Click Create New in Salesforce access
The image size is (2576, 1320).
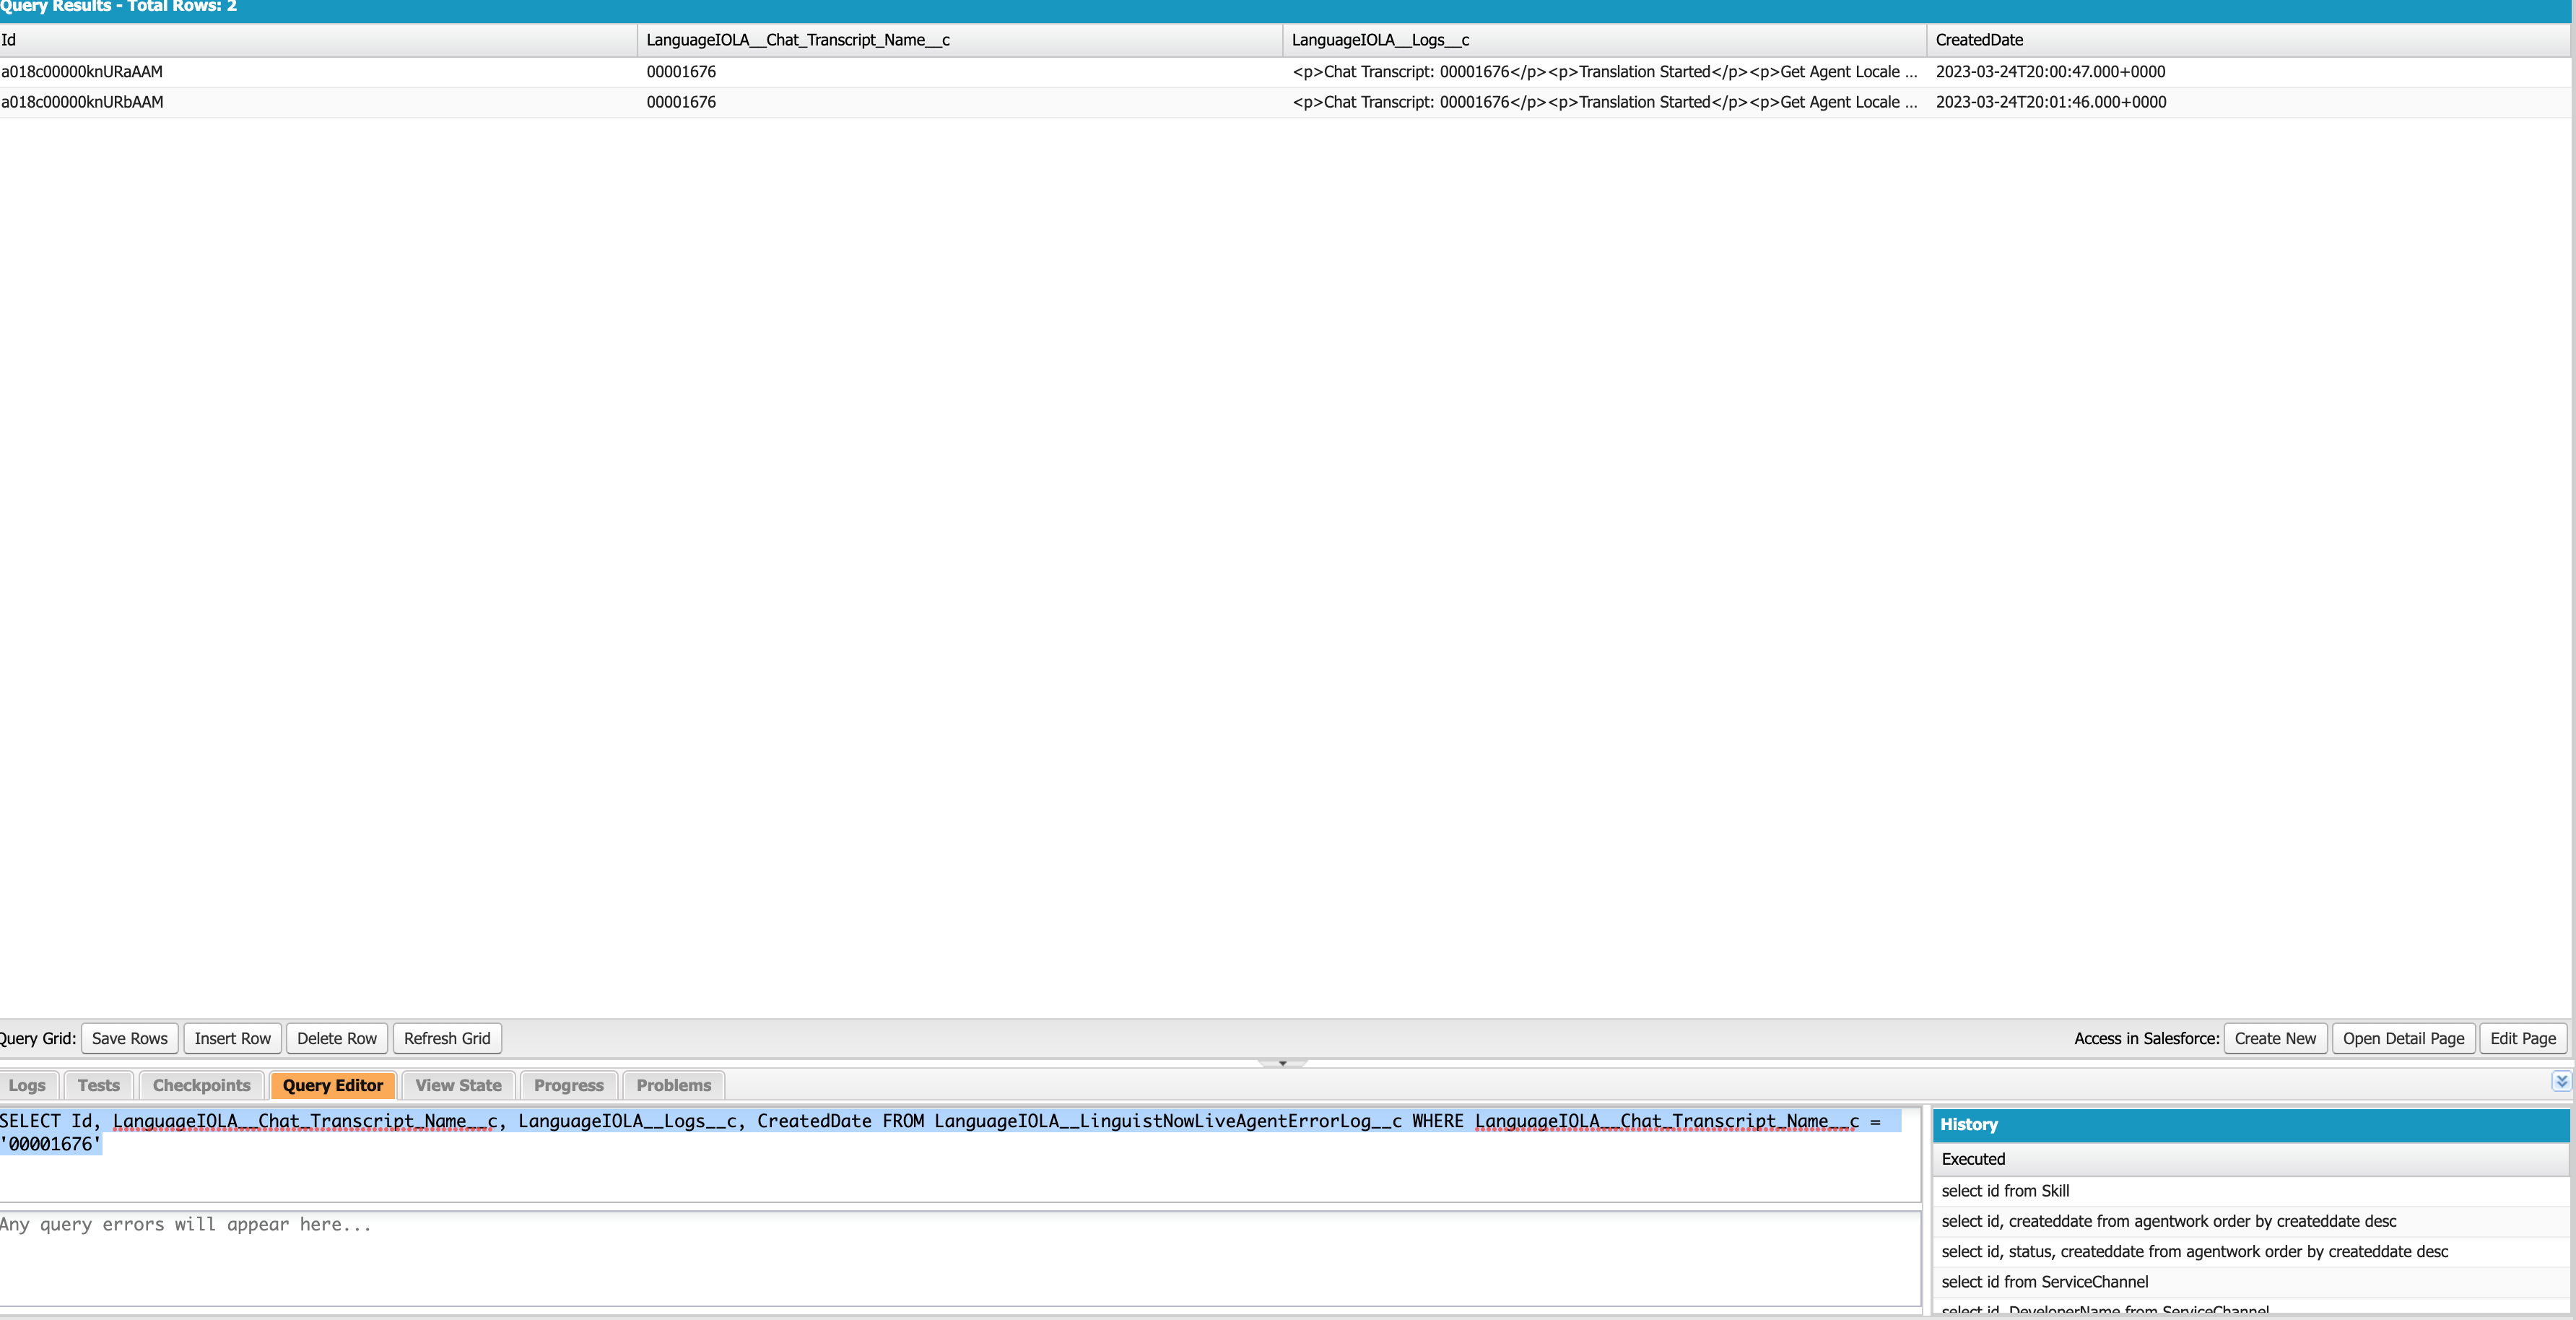[2275, 1038]
